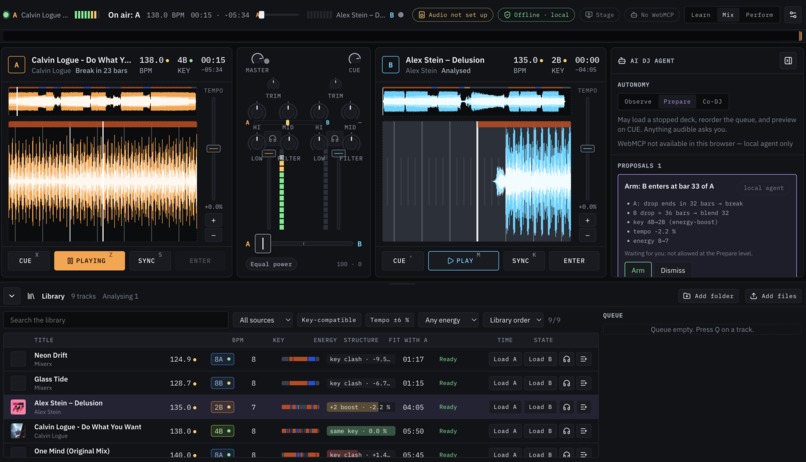This screenshot has width=806, height=462.
Task: Toggle the Tempo ±6 % filter
Action: click(390, 320)
